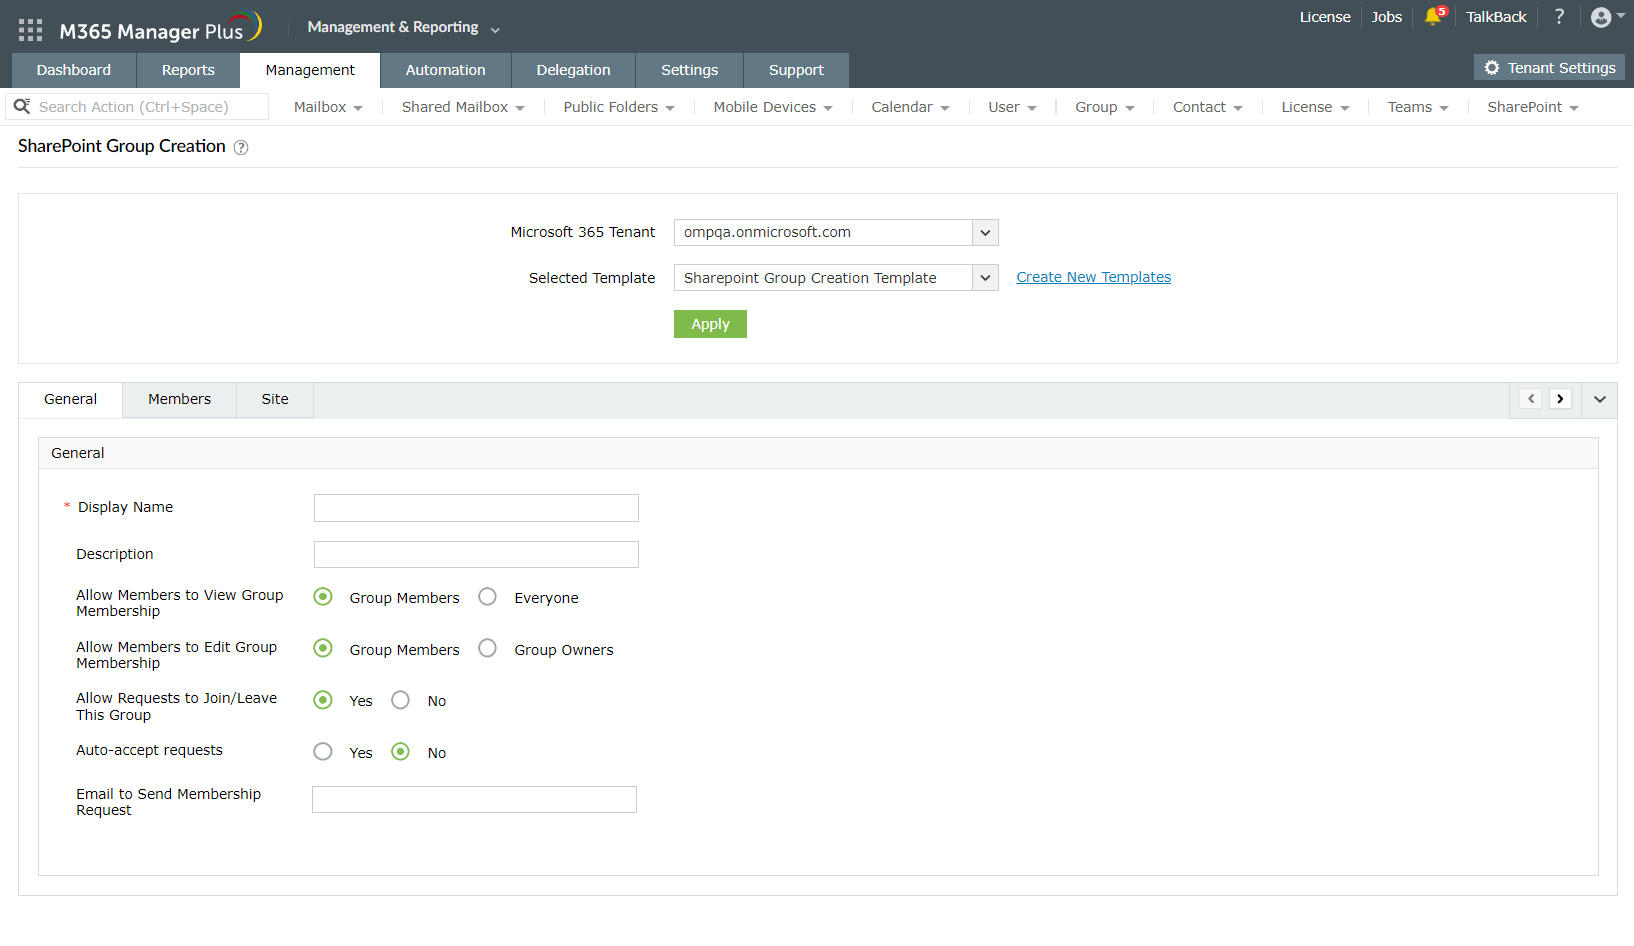1634x946 pixels.
Task: Switch to the Delegation tab
Action: pos(573,70)
